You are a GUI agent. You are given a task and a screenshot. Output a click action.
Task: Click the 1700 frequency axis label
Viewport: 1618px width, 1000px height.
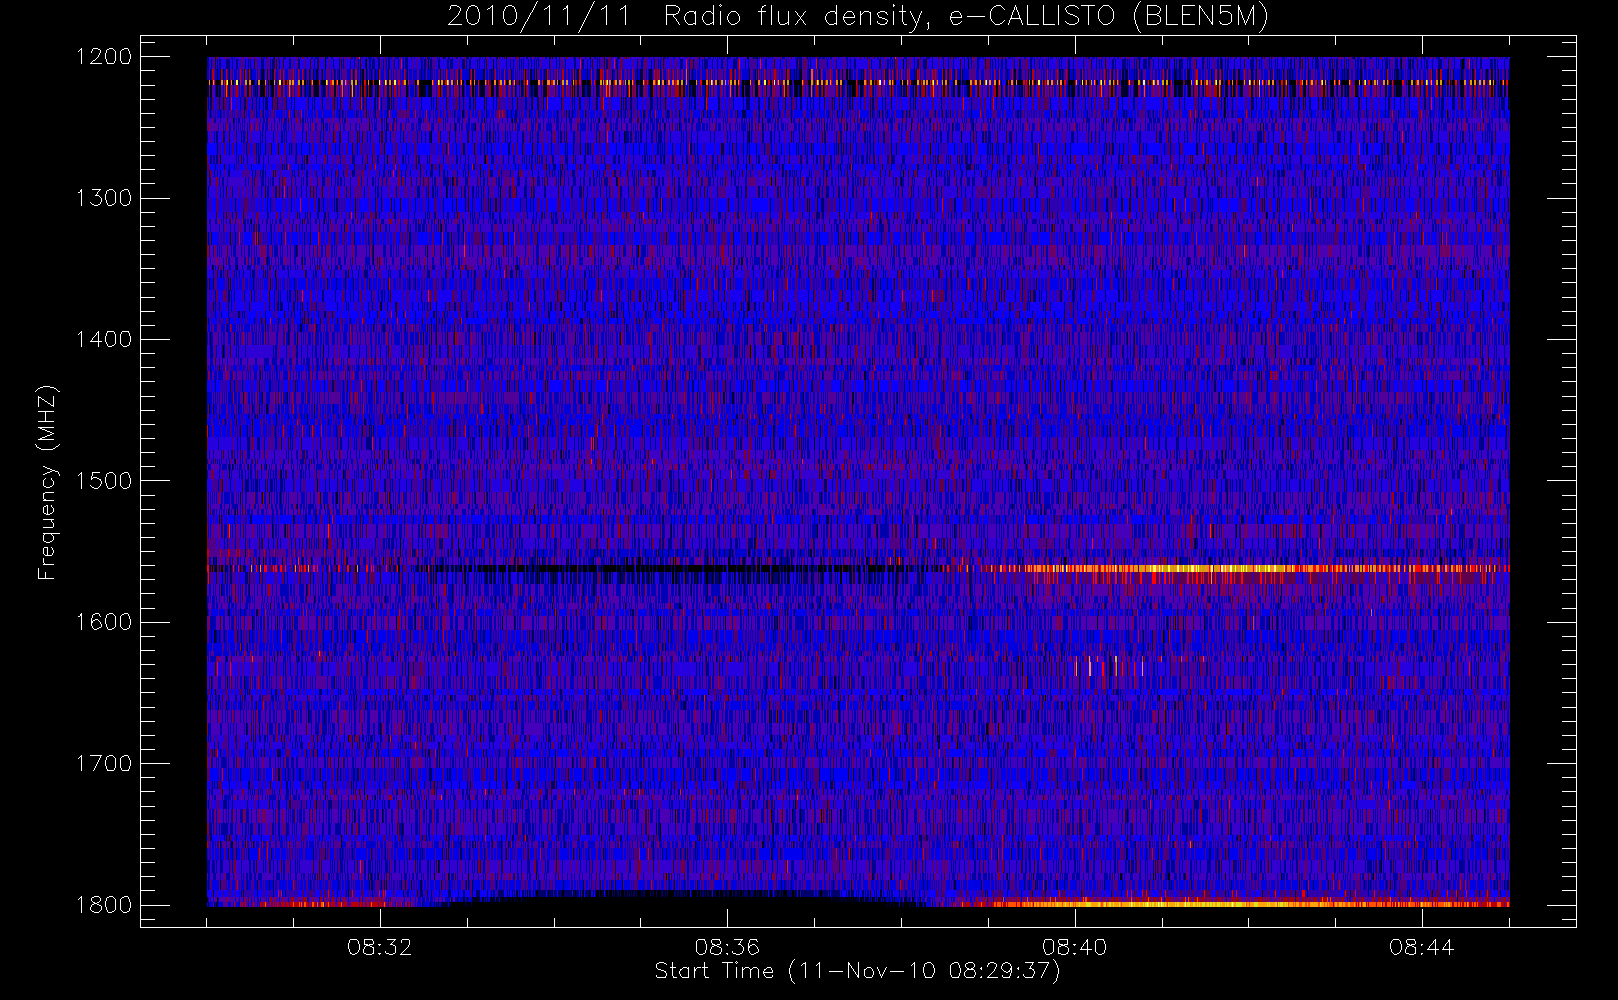104,763
